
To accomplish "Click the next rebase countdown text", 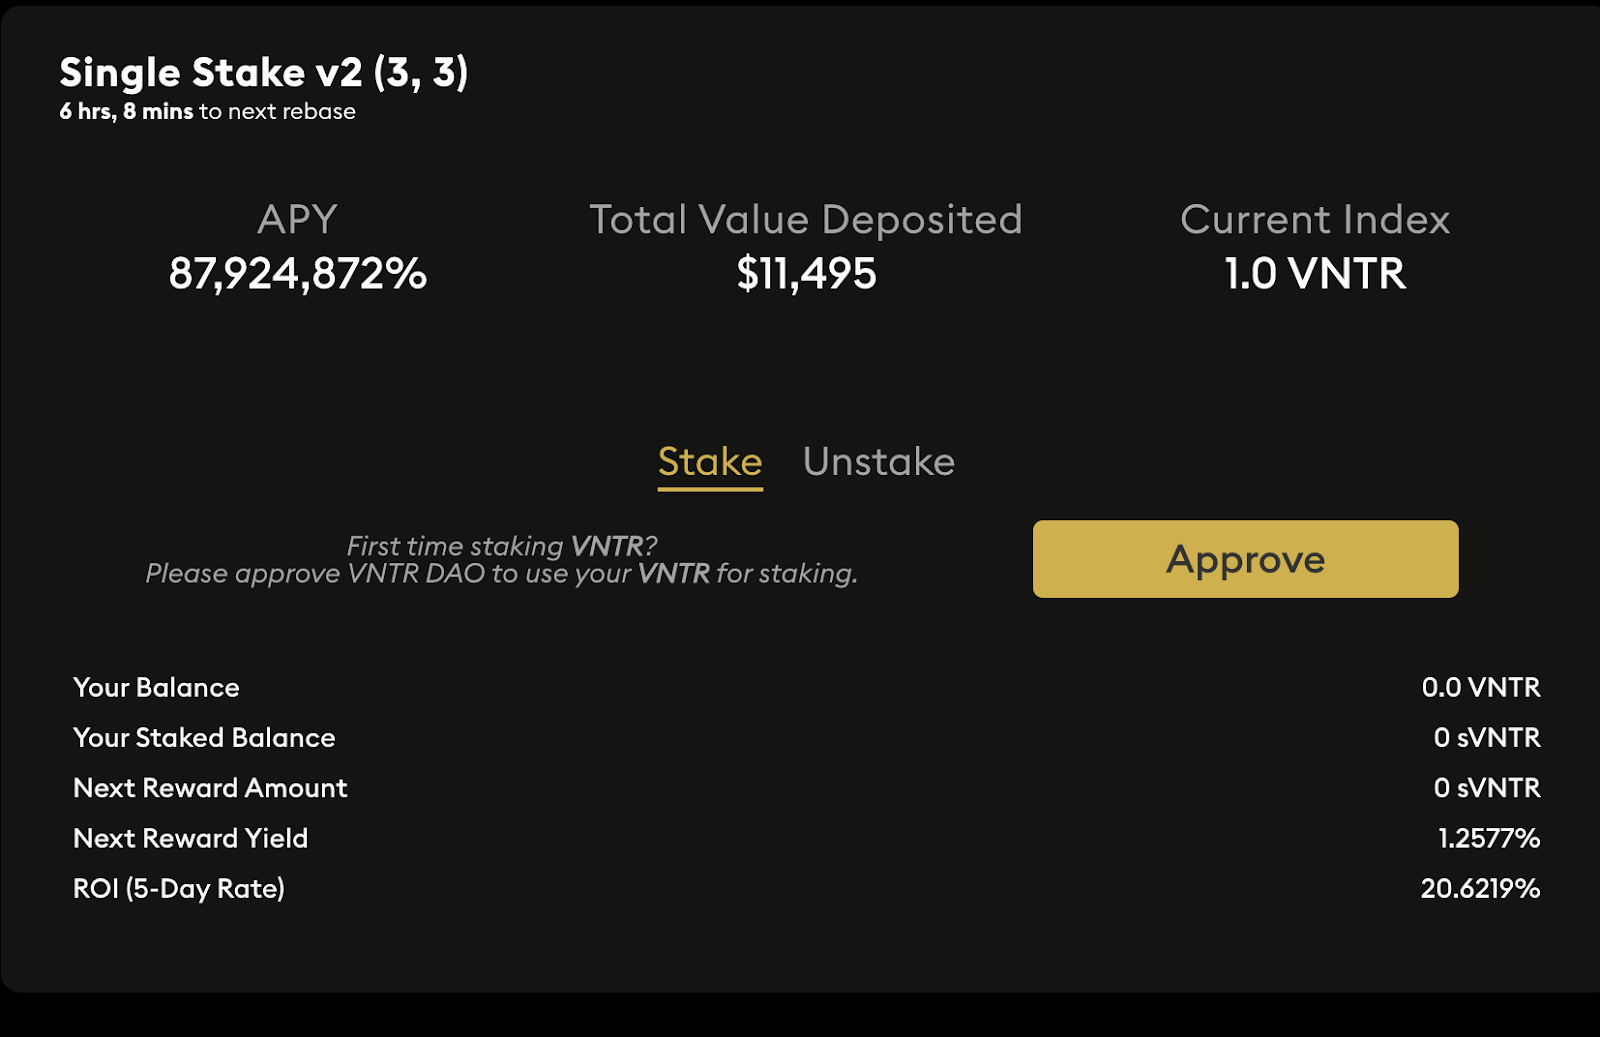I will [207, 112].
